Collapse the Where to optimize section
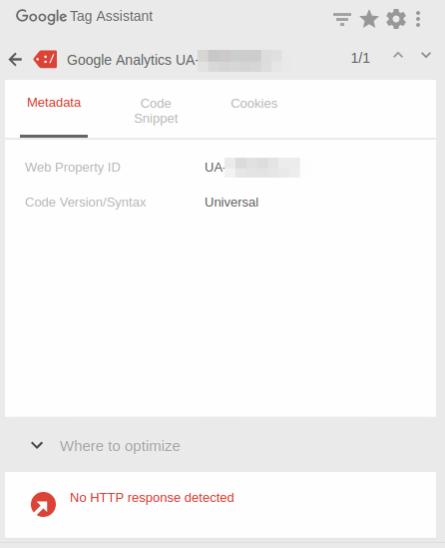Image resolution: width=445 pixels, height=548 pixels. click(x=37, y=445)
